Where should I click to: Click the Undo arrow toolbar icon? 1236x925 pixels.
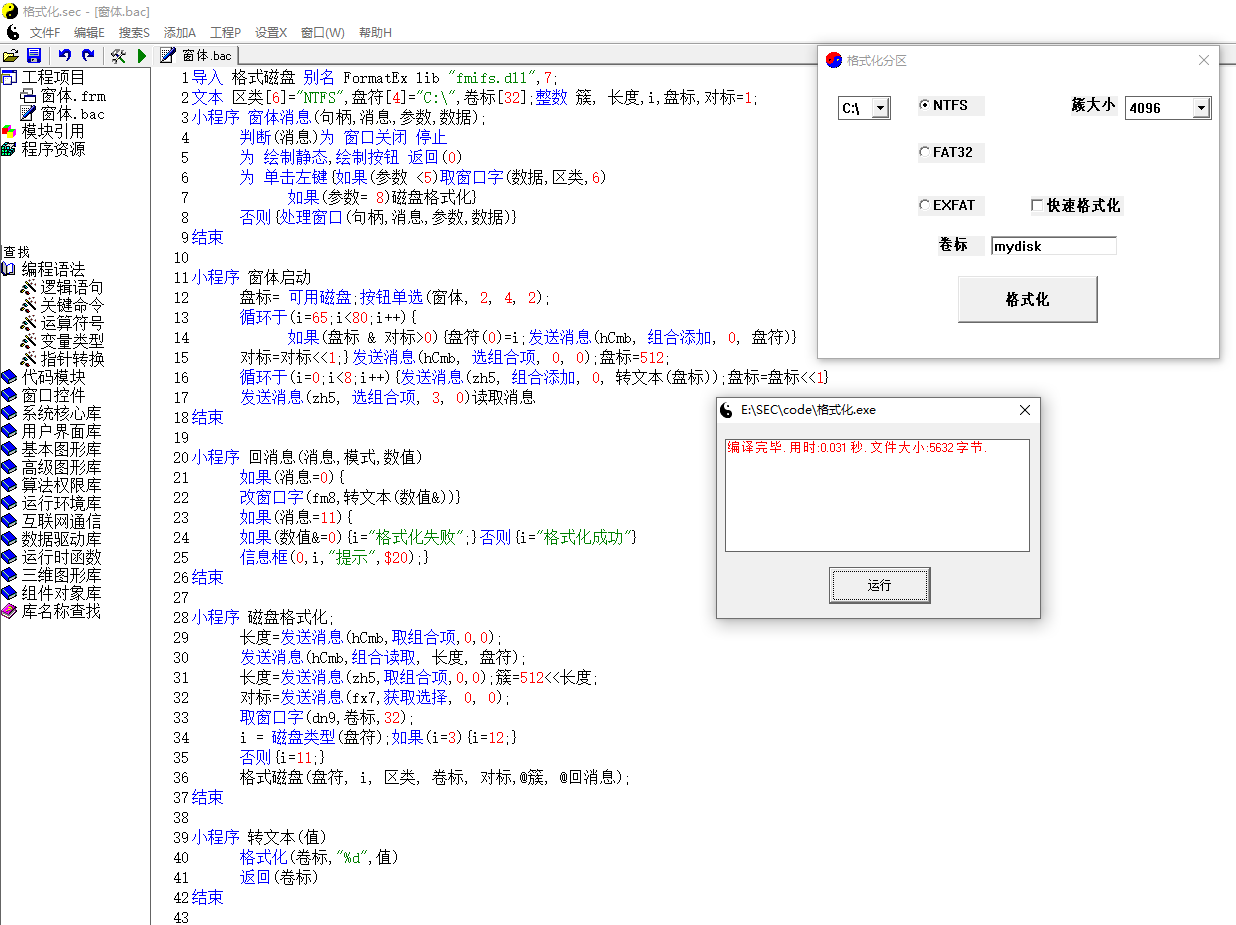(65, 56)
